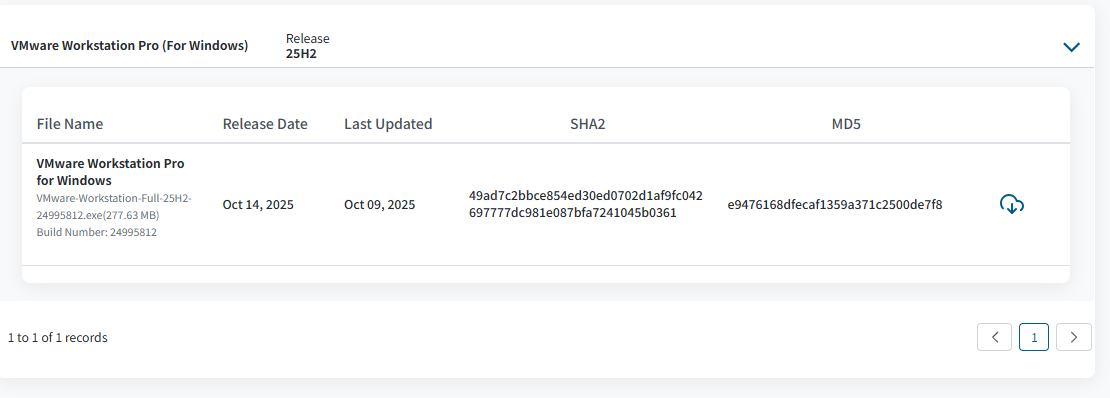Click the Last Updated column header
The width and height of the screenshot is (1110, 398).
pyautogui.click(x=388, y=124)
